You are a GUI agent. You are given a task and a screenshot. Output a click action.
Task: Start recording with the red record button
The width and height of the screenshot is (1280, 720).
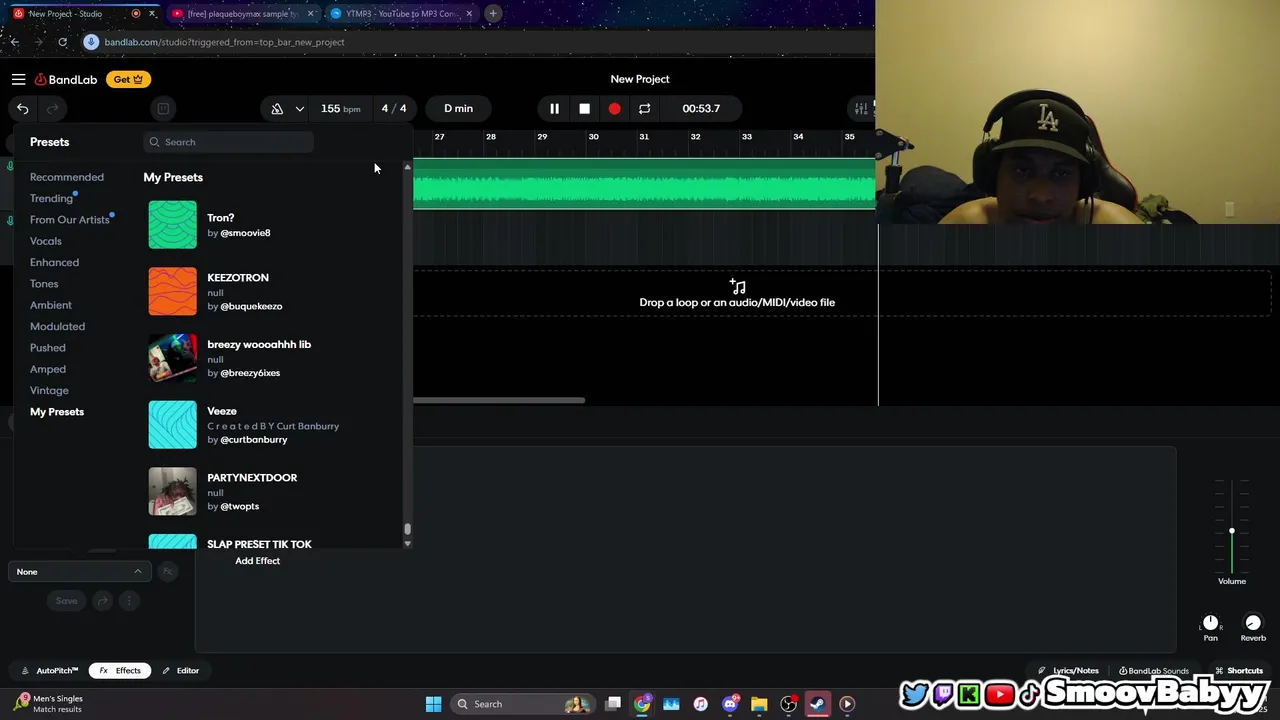click(614, 108)
